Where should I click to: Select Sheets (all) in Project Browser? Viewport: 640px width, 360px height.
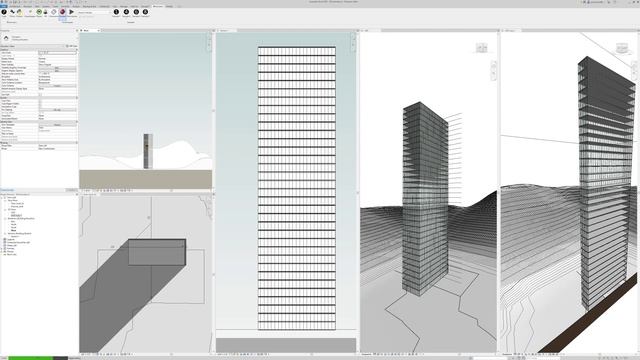(12, 245)
